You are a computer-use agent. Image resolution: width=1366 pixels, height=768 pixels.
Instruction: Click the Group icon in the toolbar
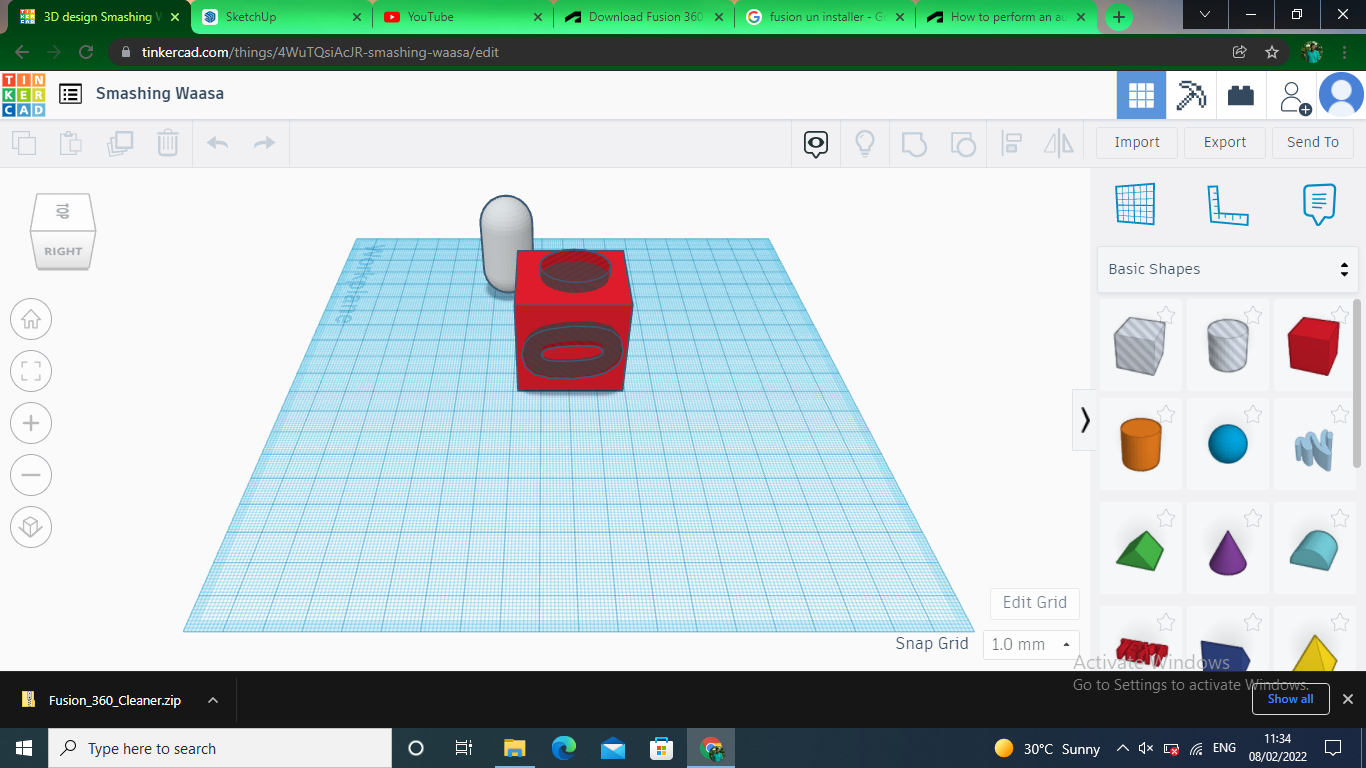click(x=913, y=143)
